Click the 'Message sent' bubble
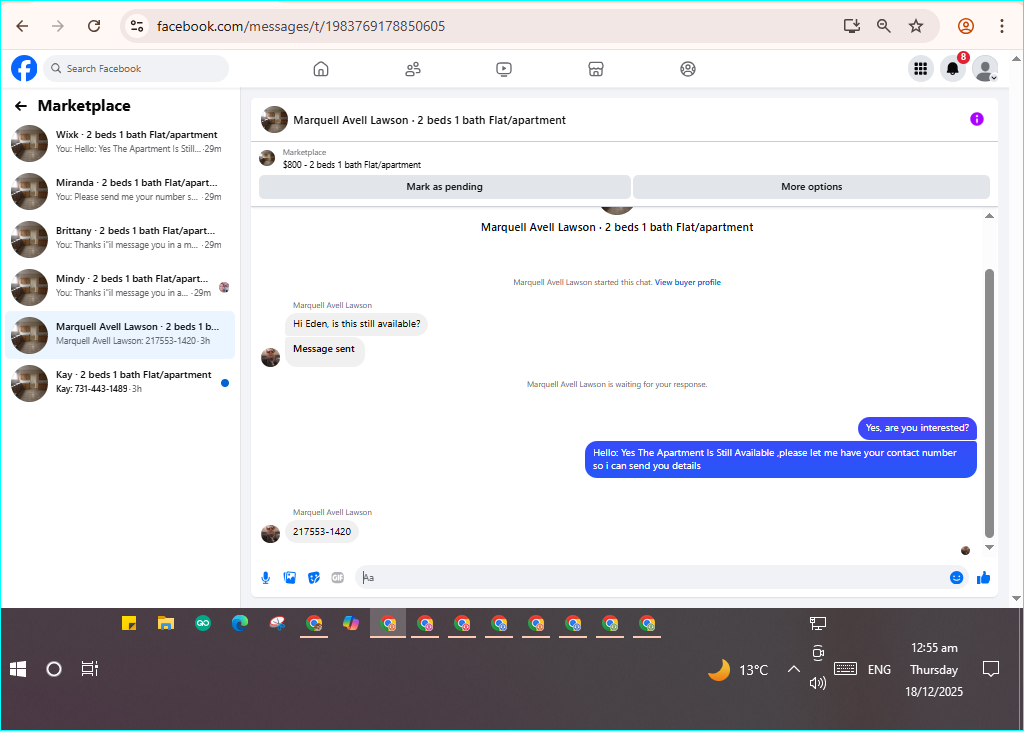Image resolution: width=1024 pixels, height=731 pixels. 324,351
